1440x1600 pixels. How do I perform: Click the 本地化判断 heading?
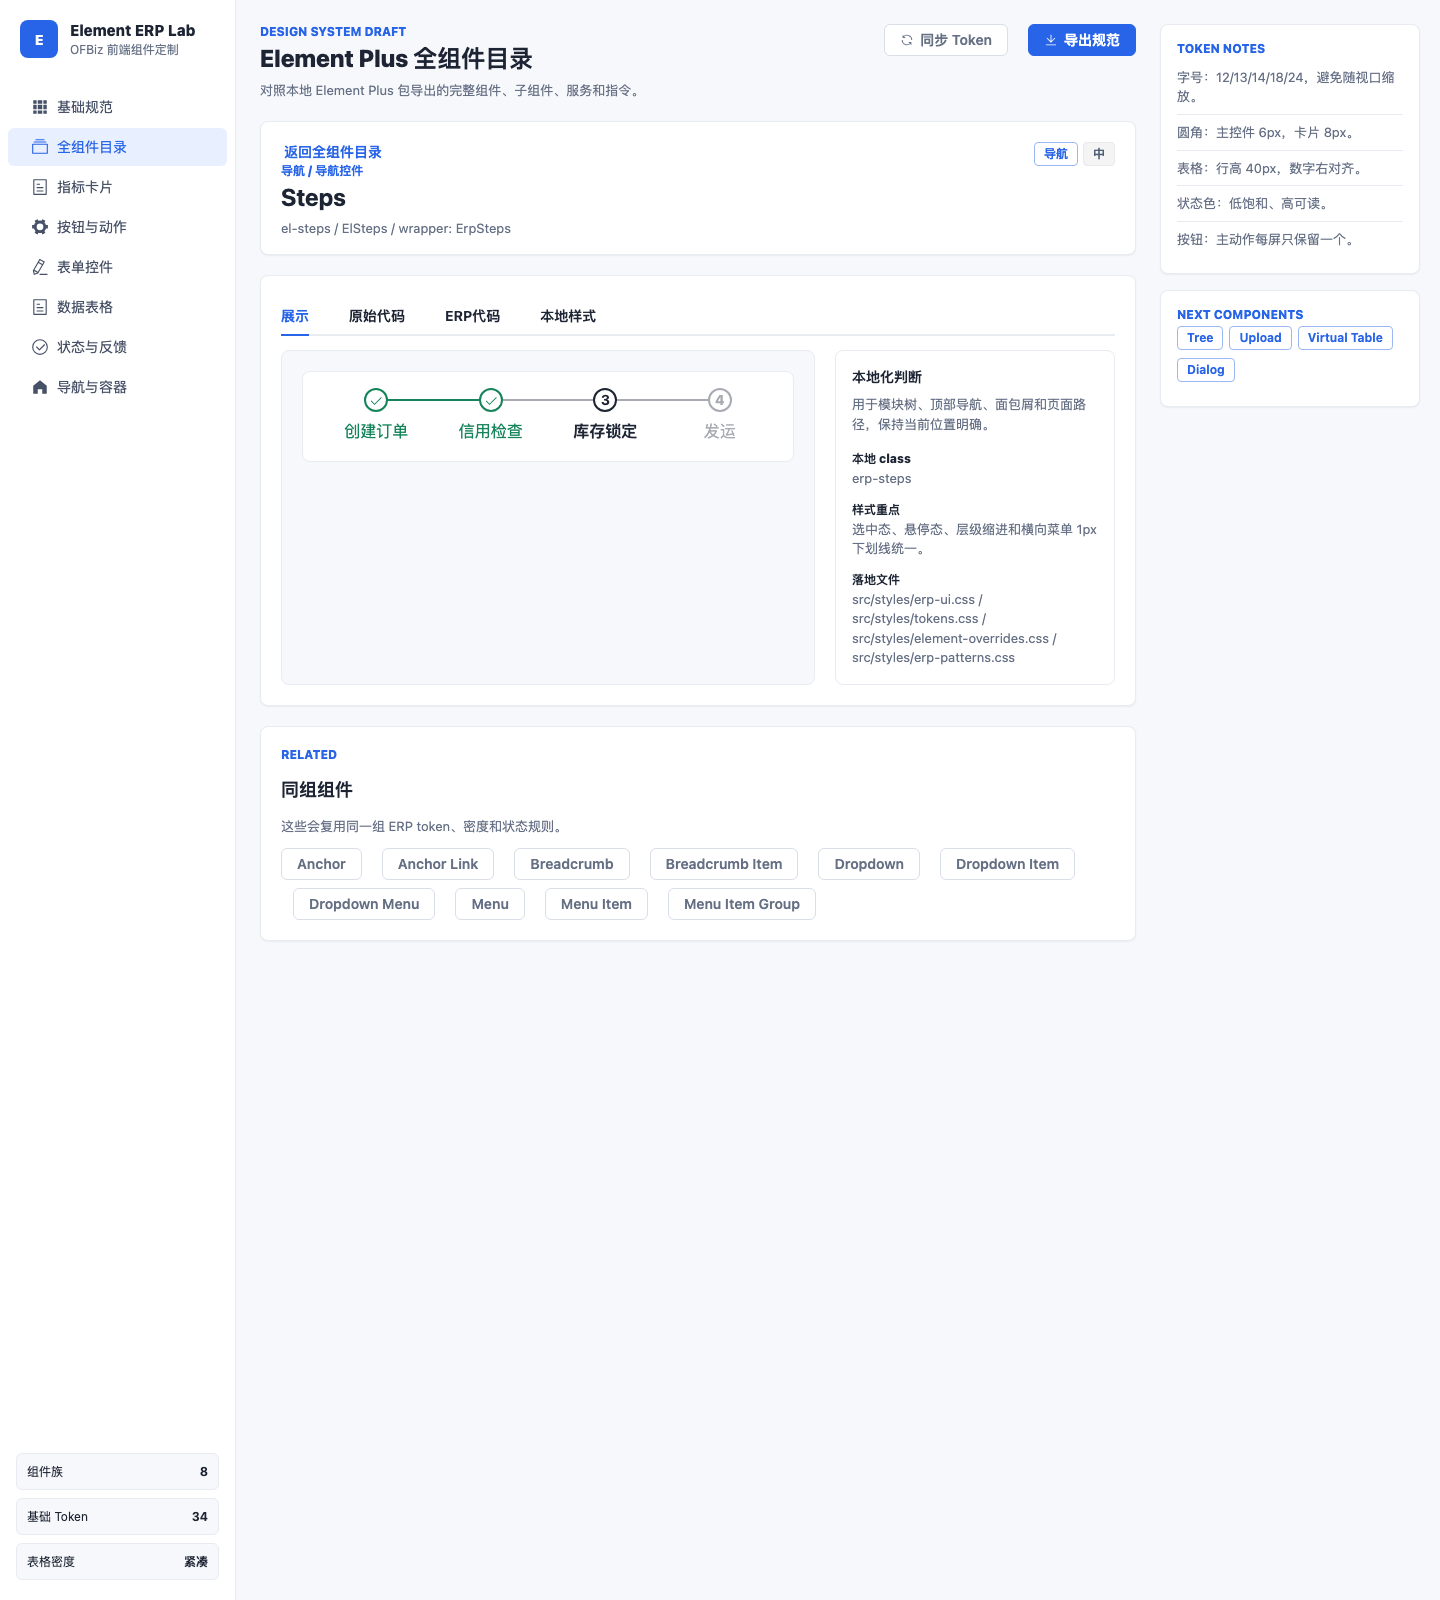[x=887, y=377]
